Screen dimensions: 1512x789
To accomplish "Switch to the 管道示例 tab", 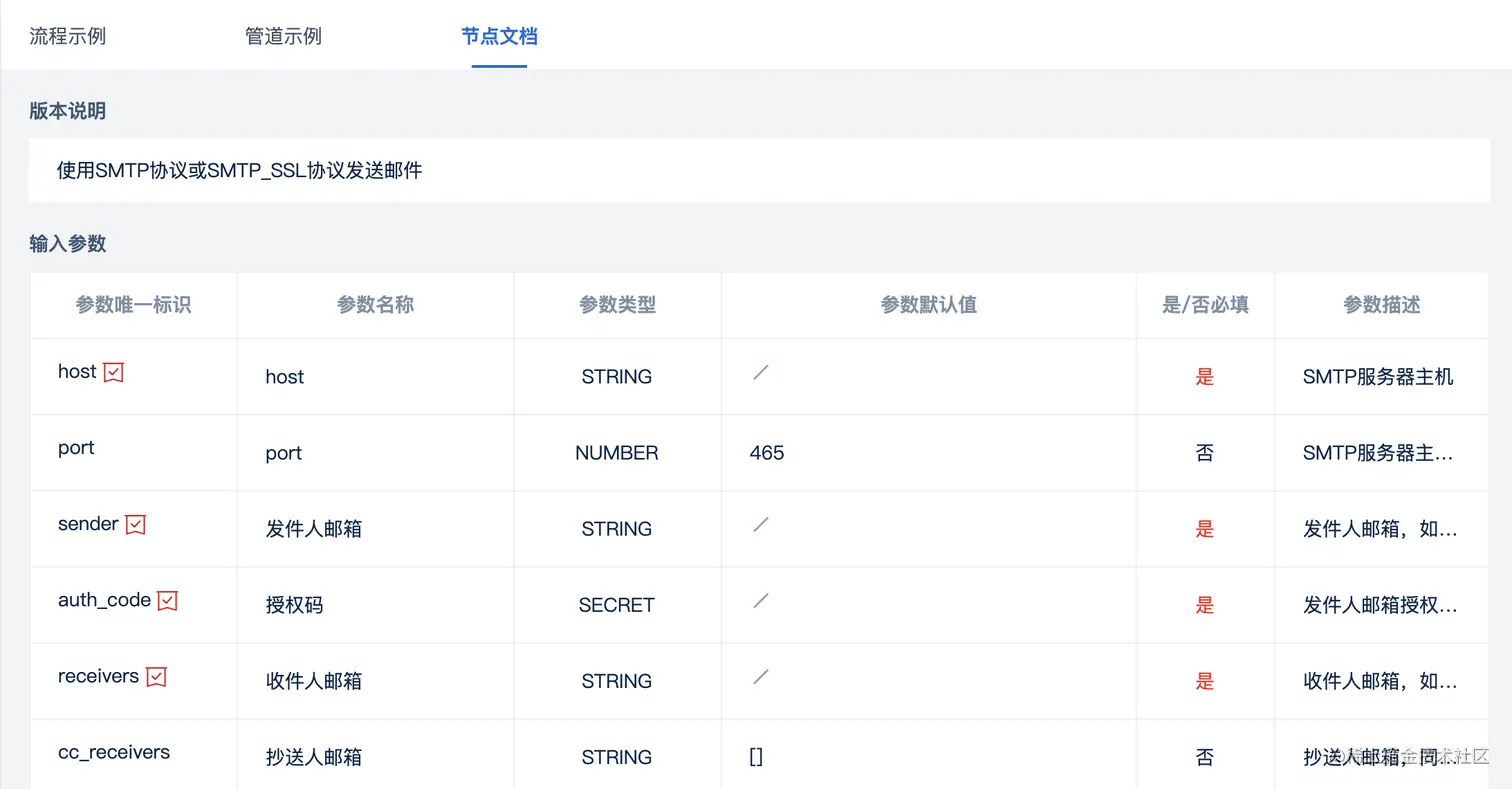I will (x=283, y=37).
